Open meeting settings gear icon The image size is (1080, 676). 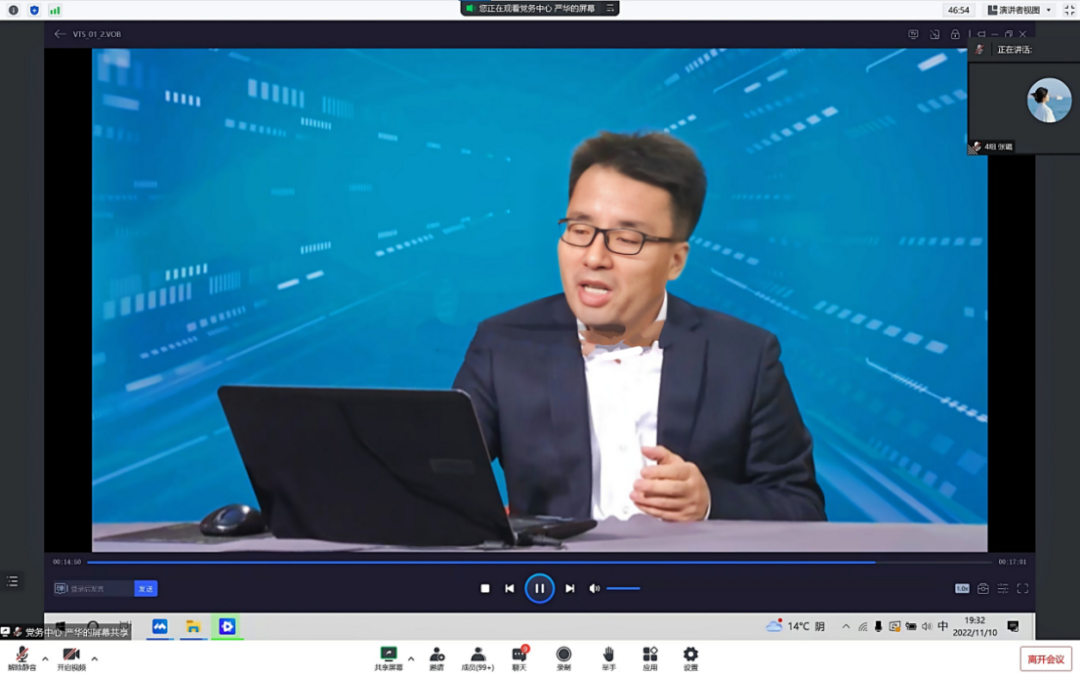coord(690,655)
